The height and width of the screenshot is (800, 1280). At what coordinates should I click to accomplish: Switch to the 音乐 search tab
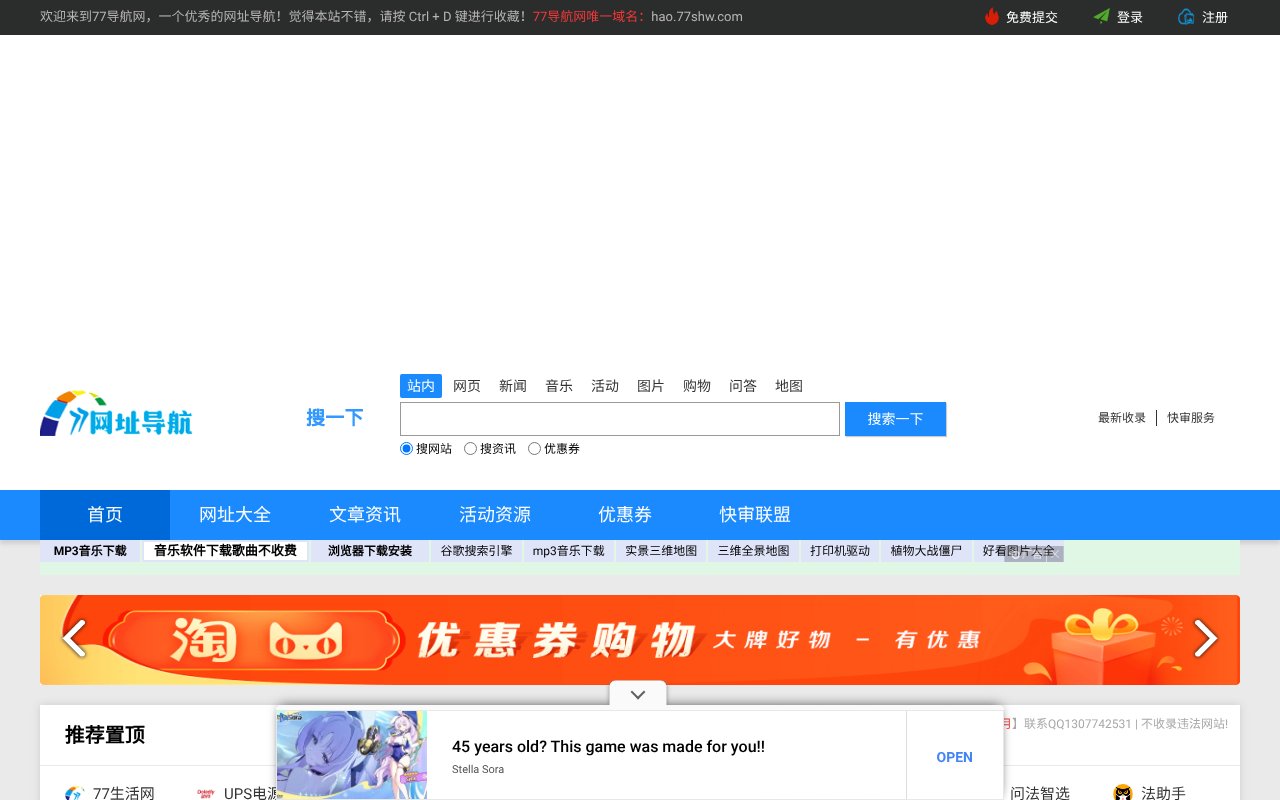tap(559, 385)
